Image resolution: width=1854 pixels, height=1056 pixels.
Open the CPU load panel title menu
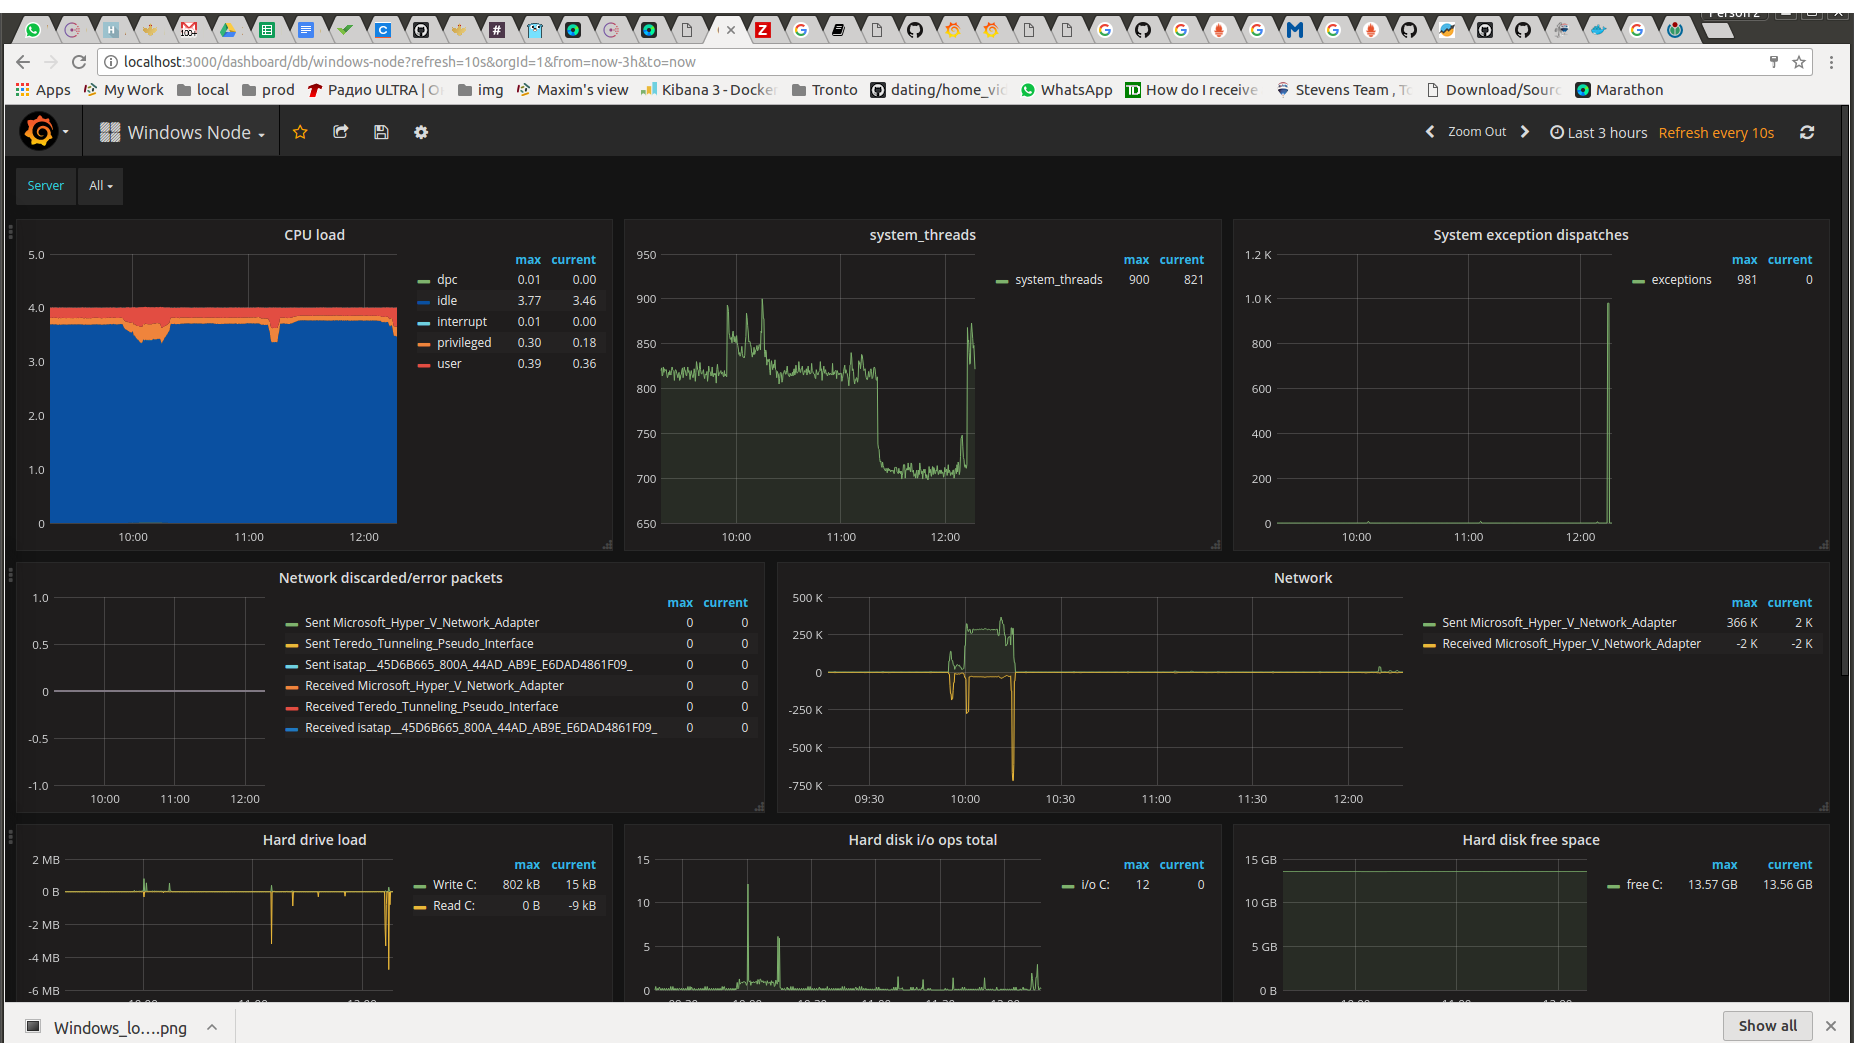tap(314, 235)
